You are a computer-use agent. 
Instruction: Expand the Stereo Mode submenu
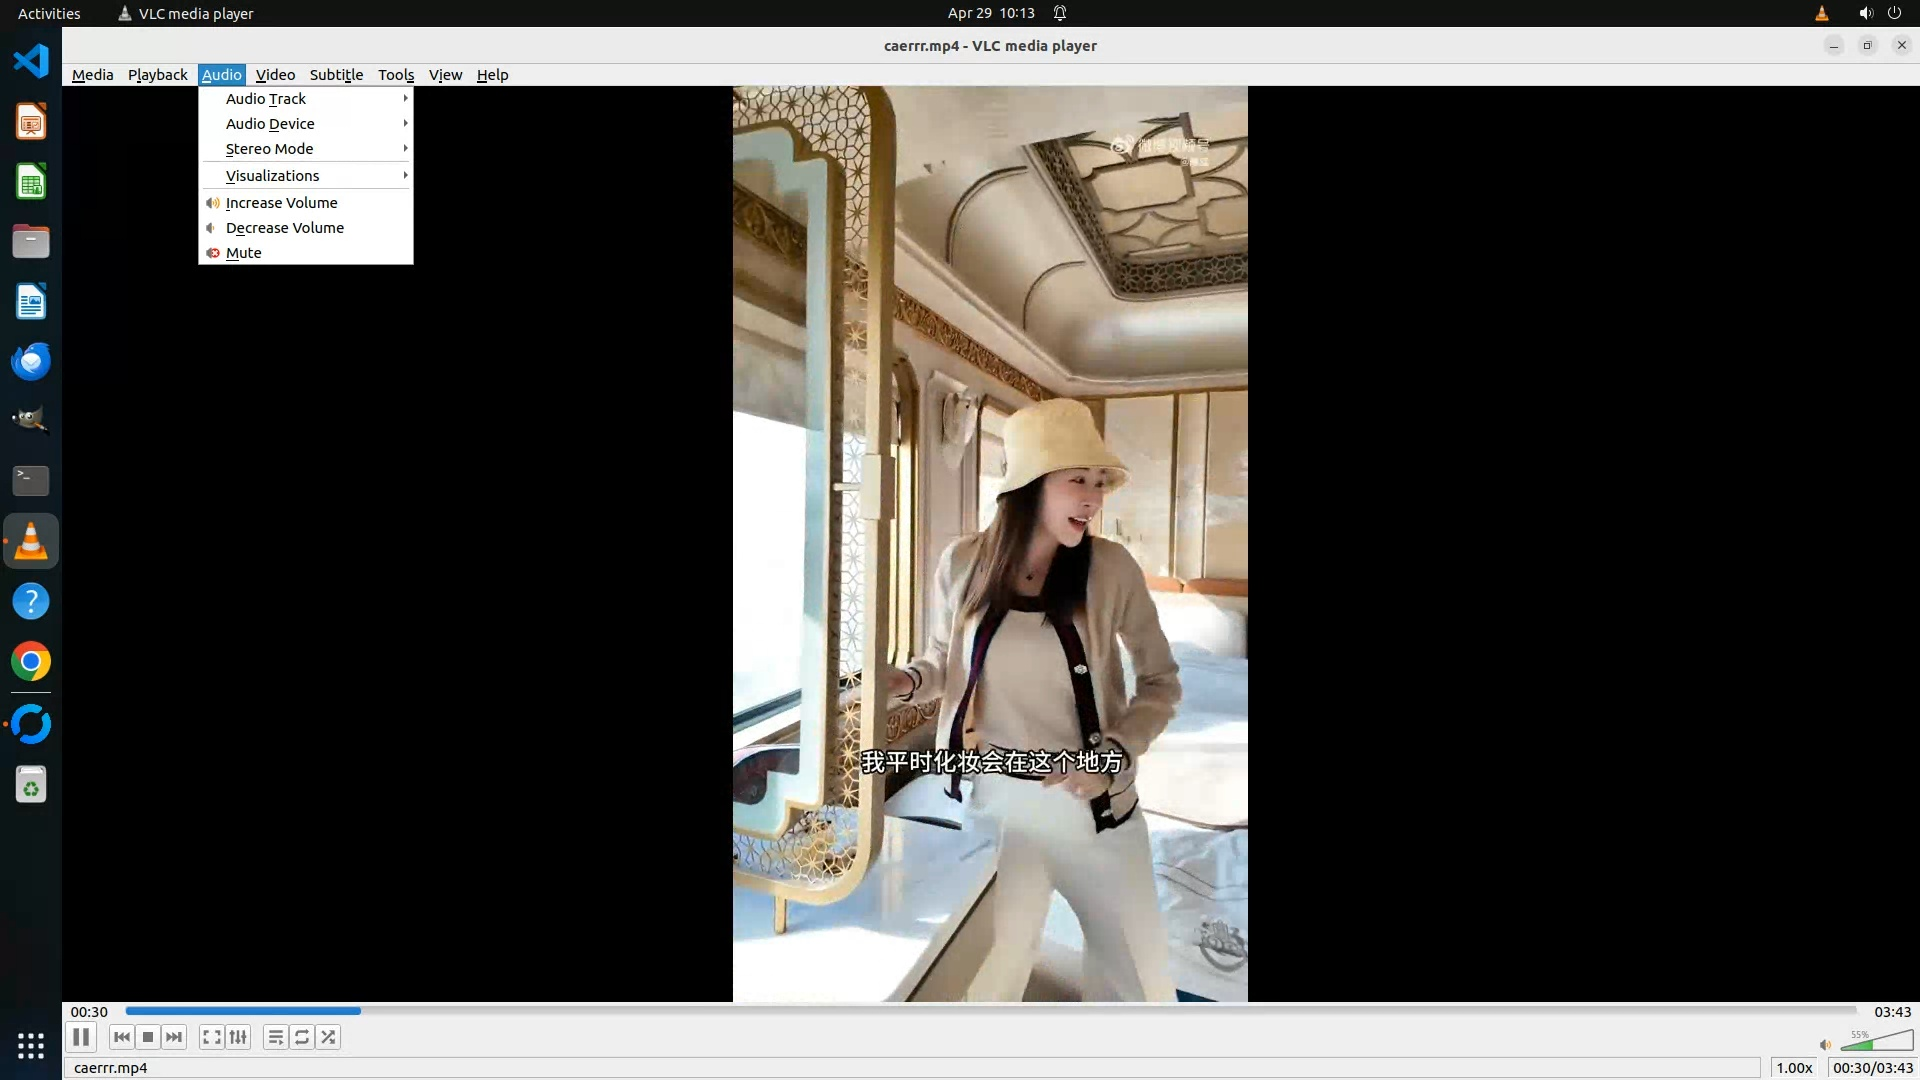[x=269, y=149]
